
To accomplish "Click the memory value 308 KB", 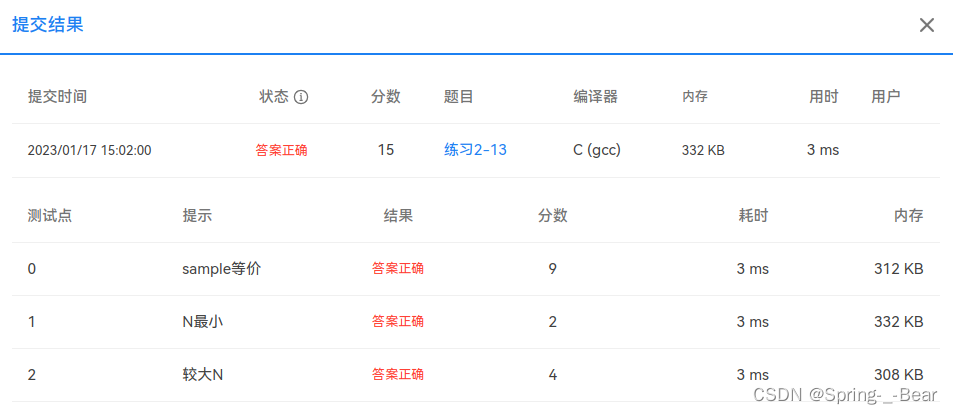I will coord(899,374).
